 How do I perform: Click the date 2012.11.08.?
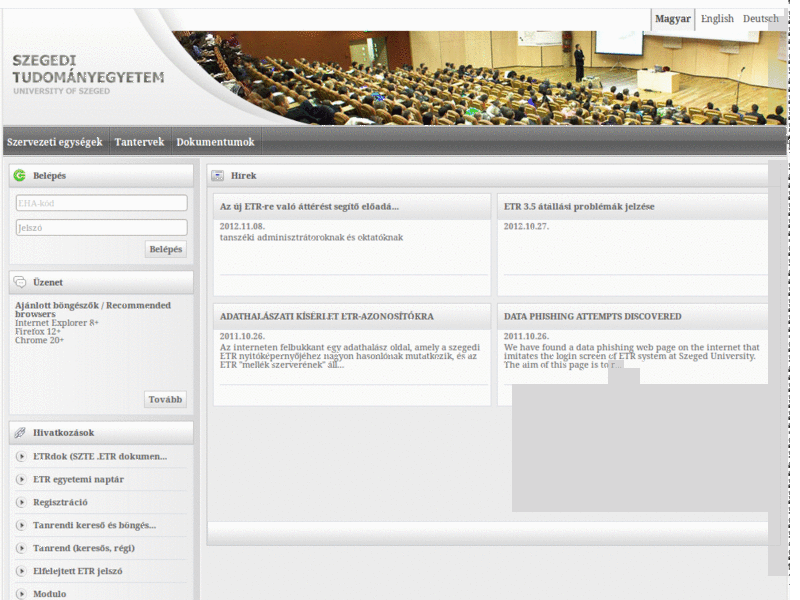(242, 227)
